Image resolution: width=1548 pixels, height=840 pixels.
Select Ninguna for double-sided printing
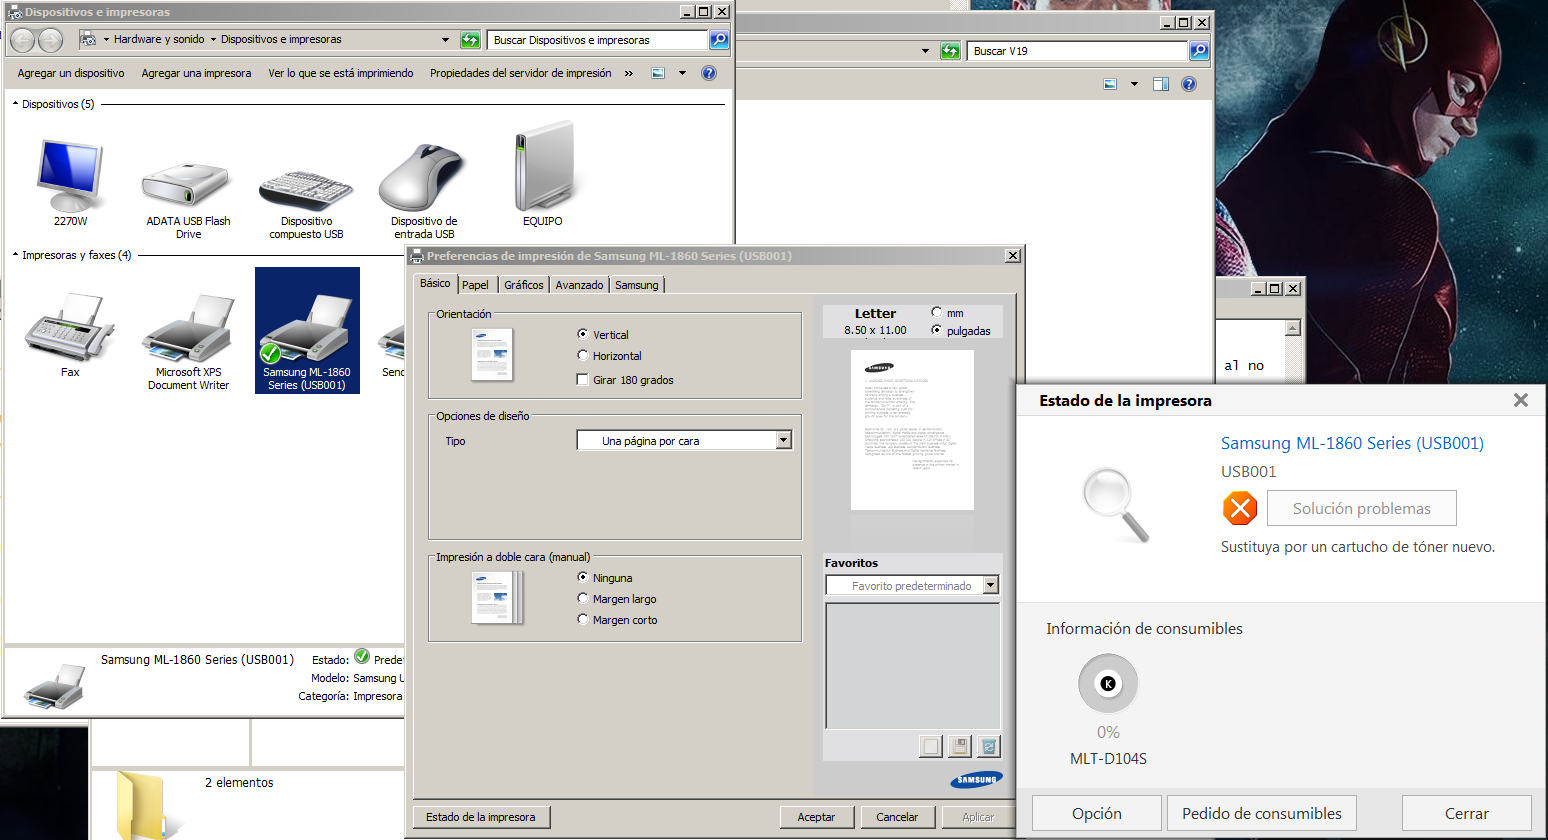pos(583,577)
